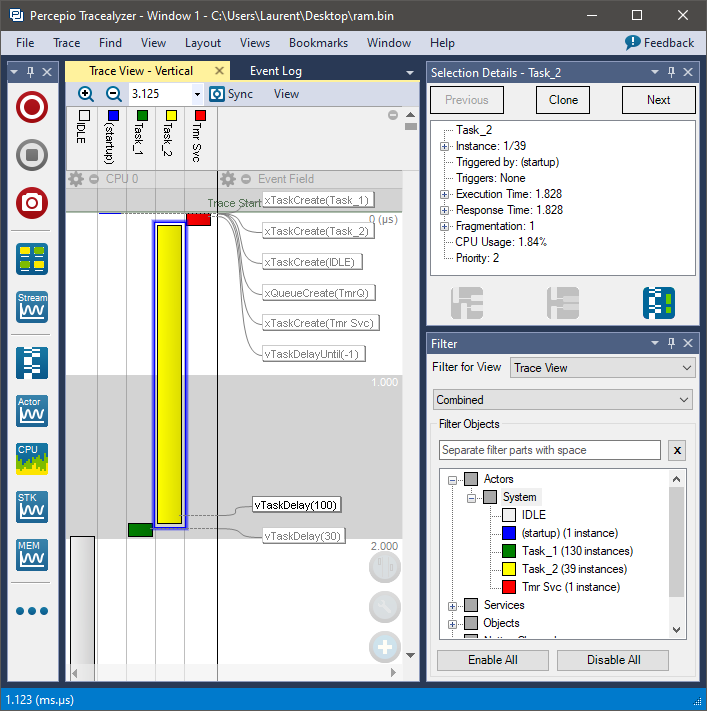Switch to the Event Log tab

point(276,71)
